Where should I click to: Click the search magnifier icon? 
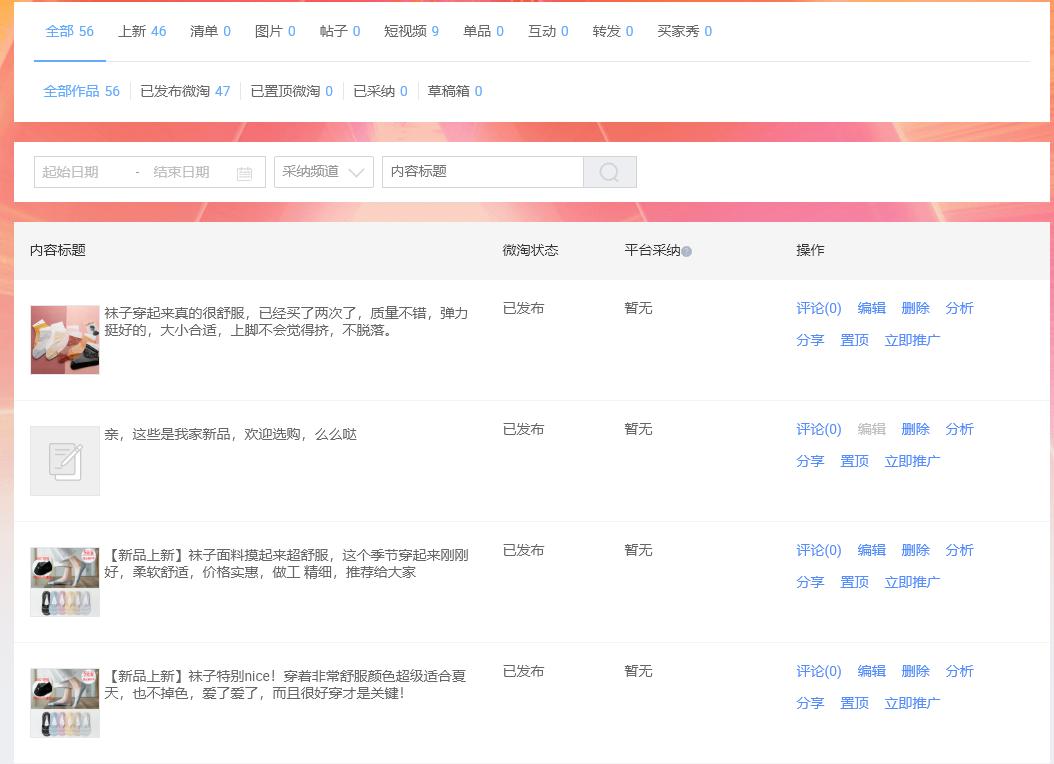(609, 171)
